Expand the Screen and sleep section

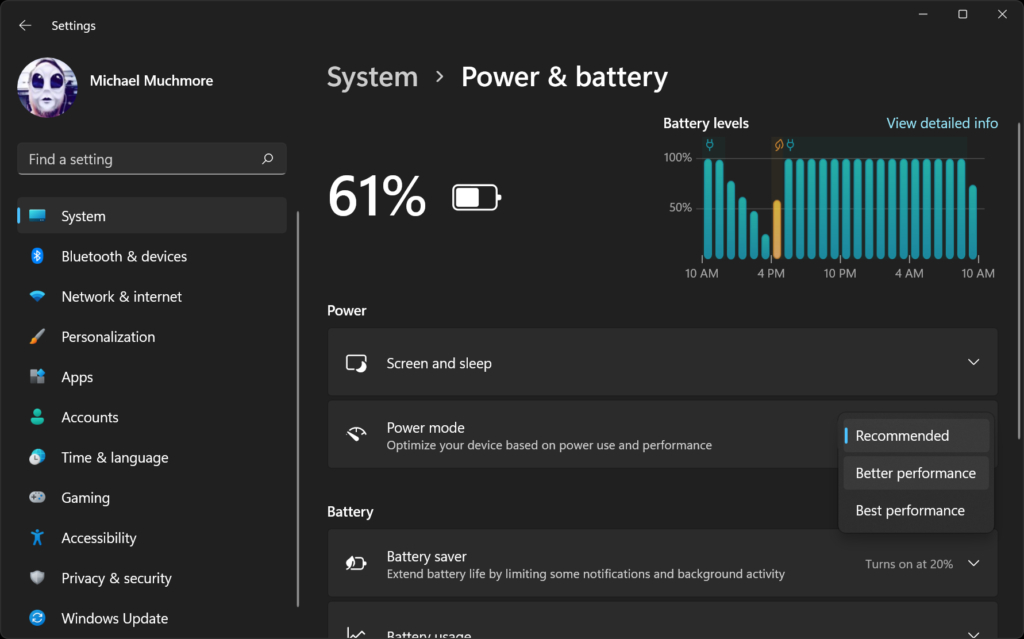point(973,362)
